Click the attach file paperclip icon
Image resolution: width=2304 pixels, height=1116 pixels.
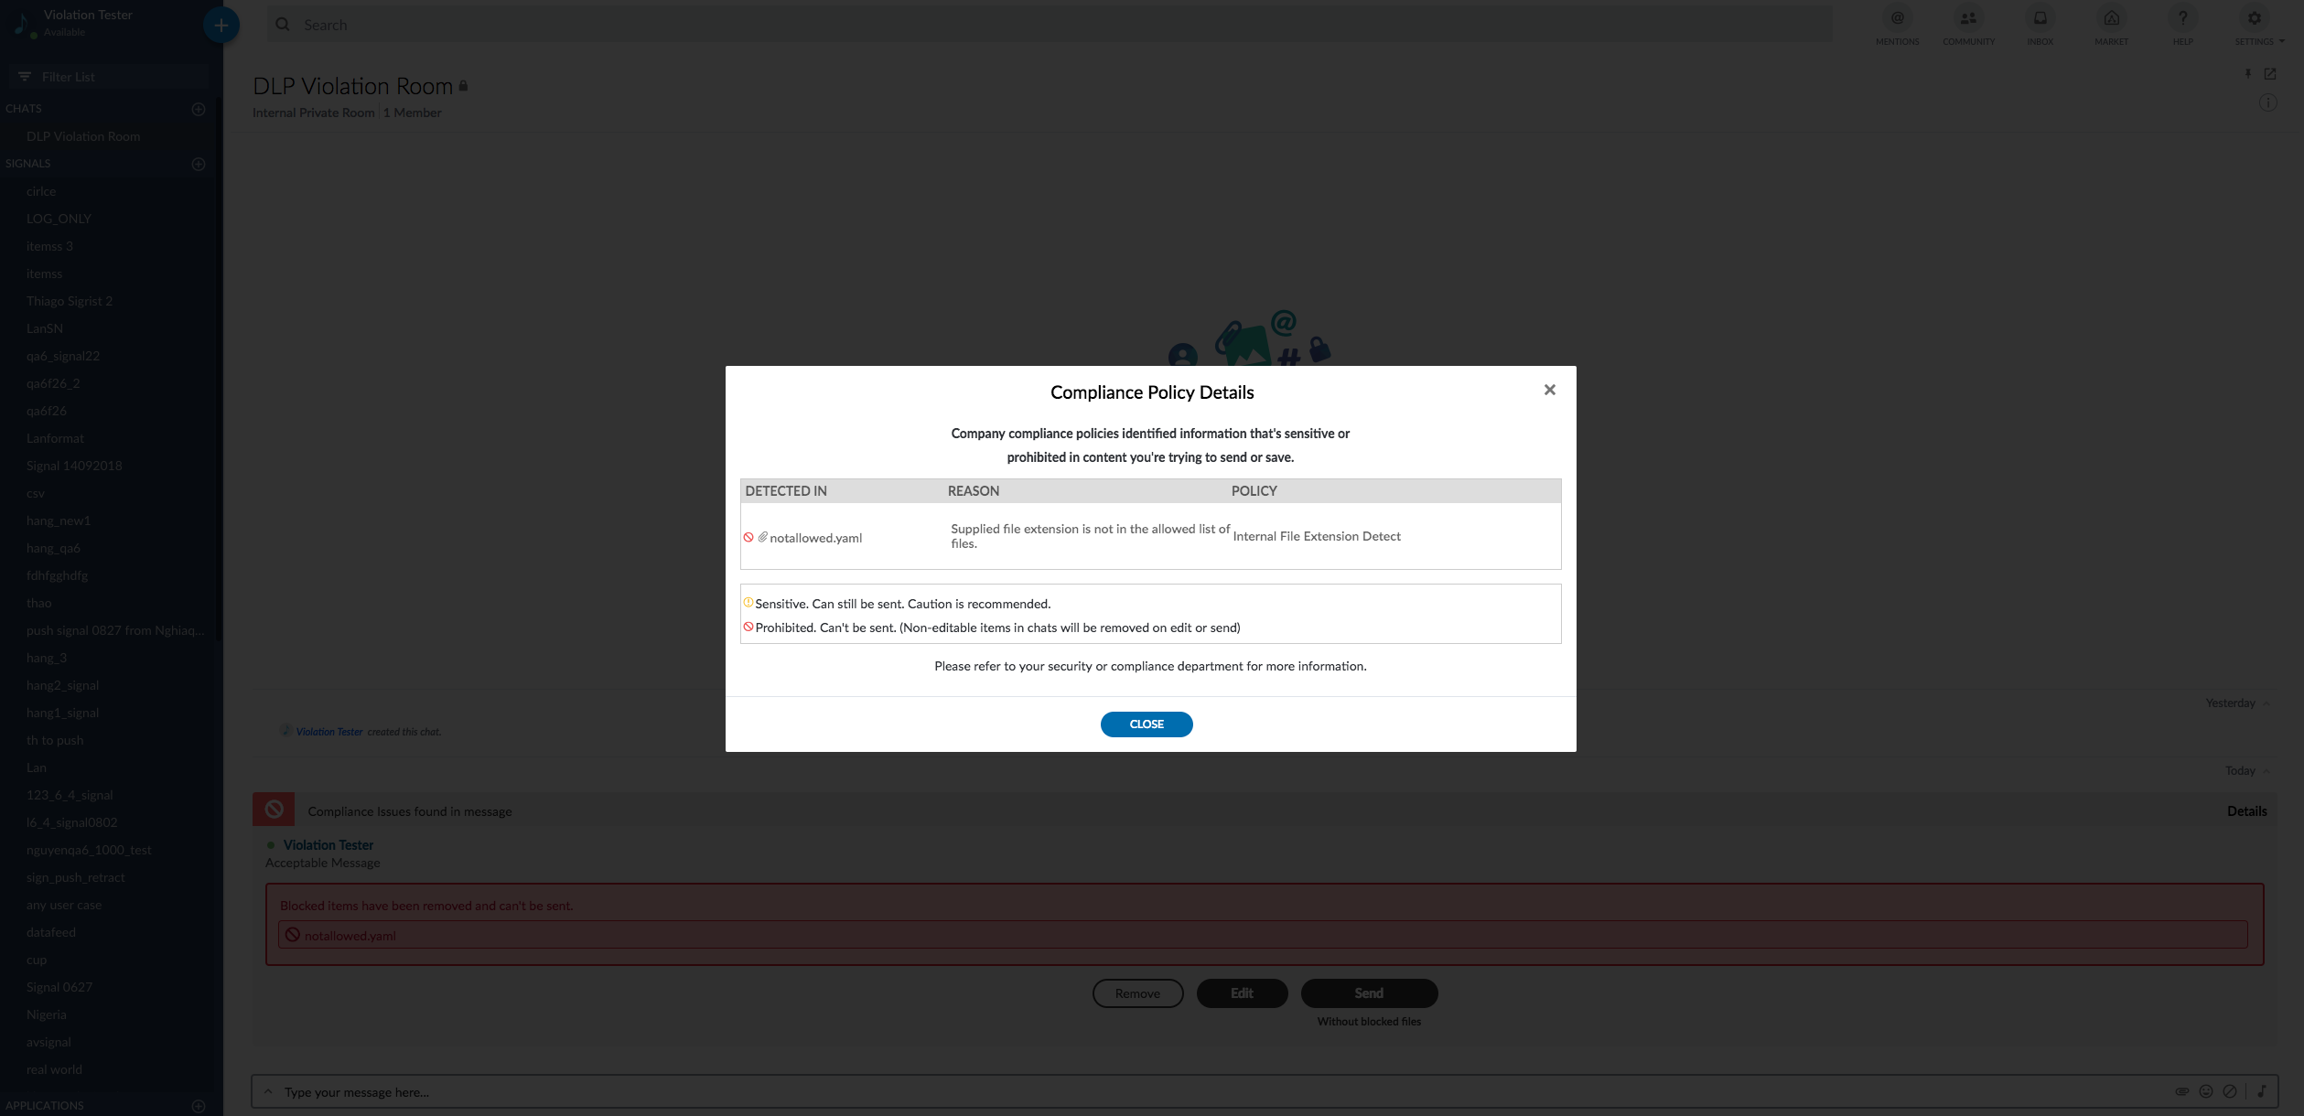[x=2181, y=1091]
